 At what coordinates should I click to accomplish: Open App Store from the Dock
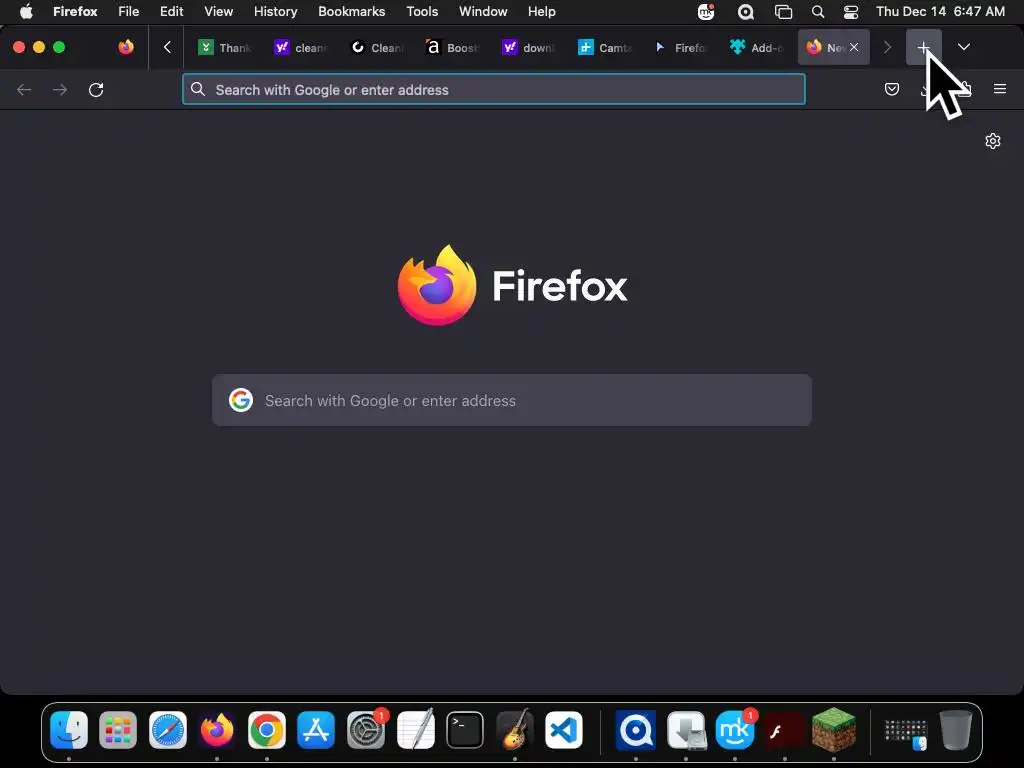(316, 729)
